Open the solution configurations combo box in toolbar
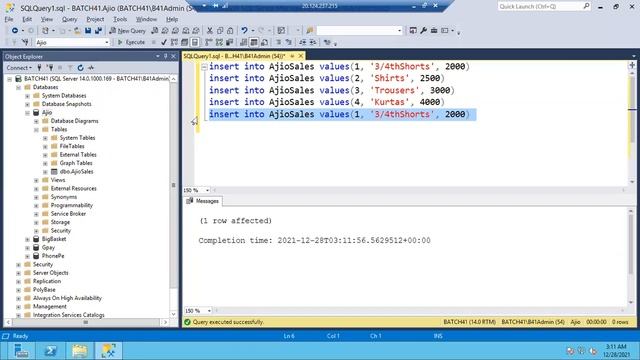The image size is (640, 360). [359, 31]
